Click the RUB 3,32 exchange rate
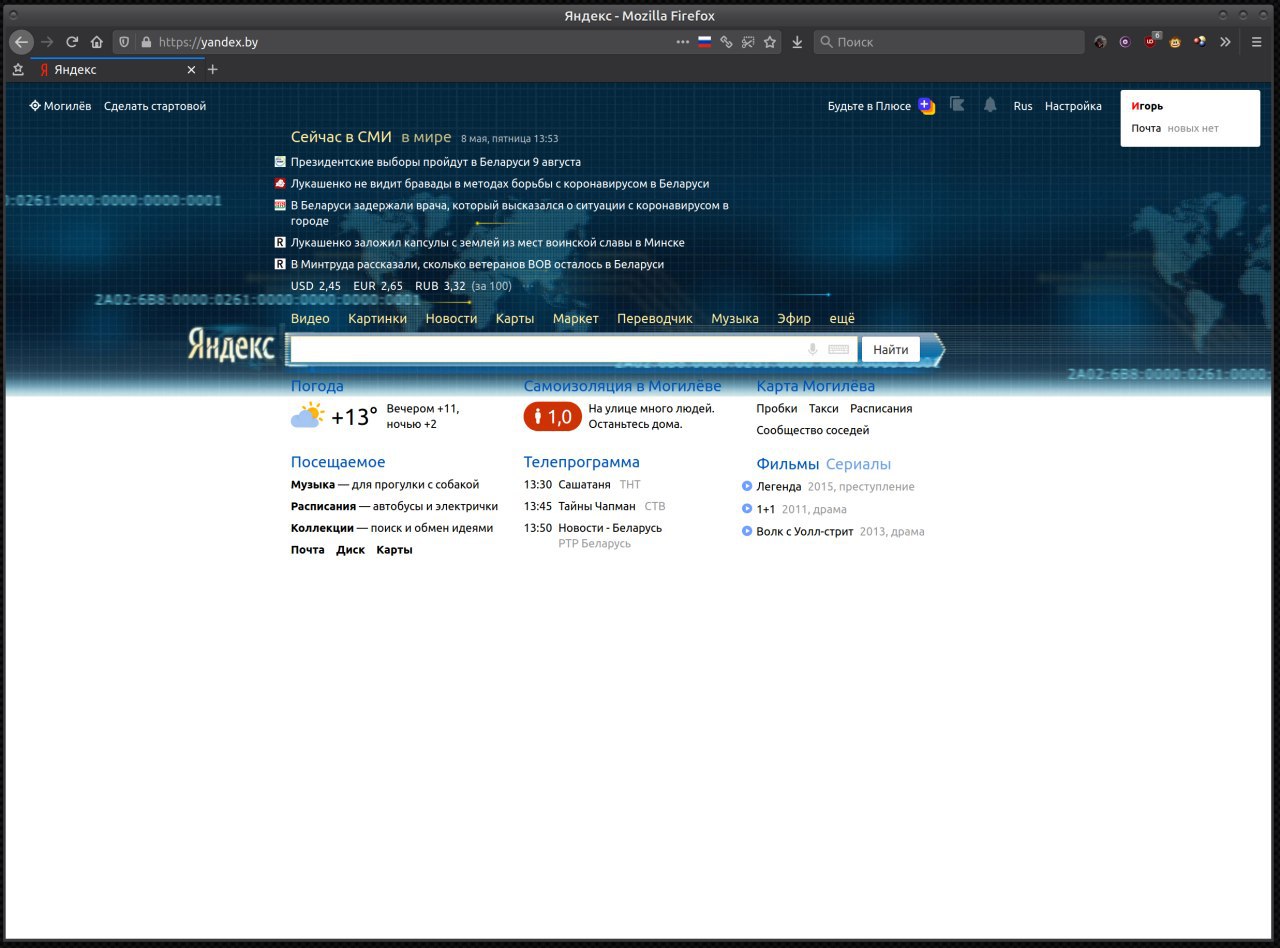The height and width of the screenshot is (948, 1280). 440,286
